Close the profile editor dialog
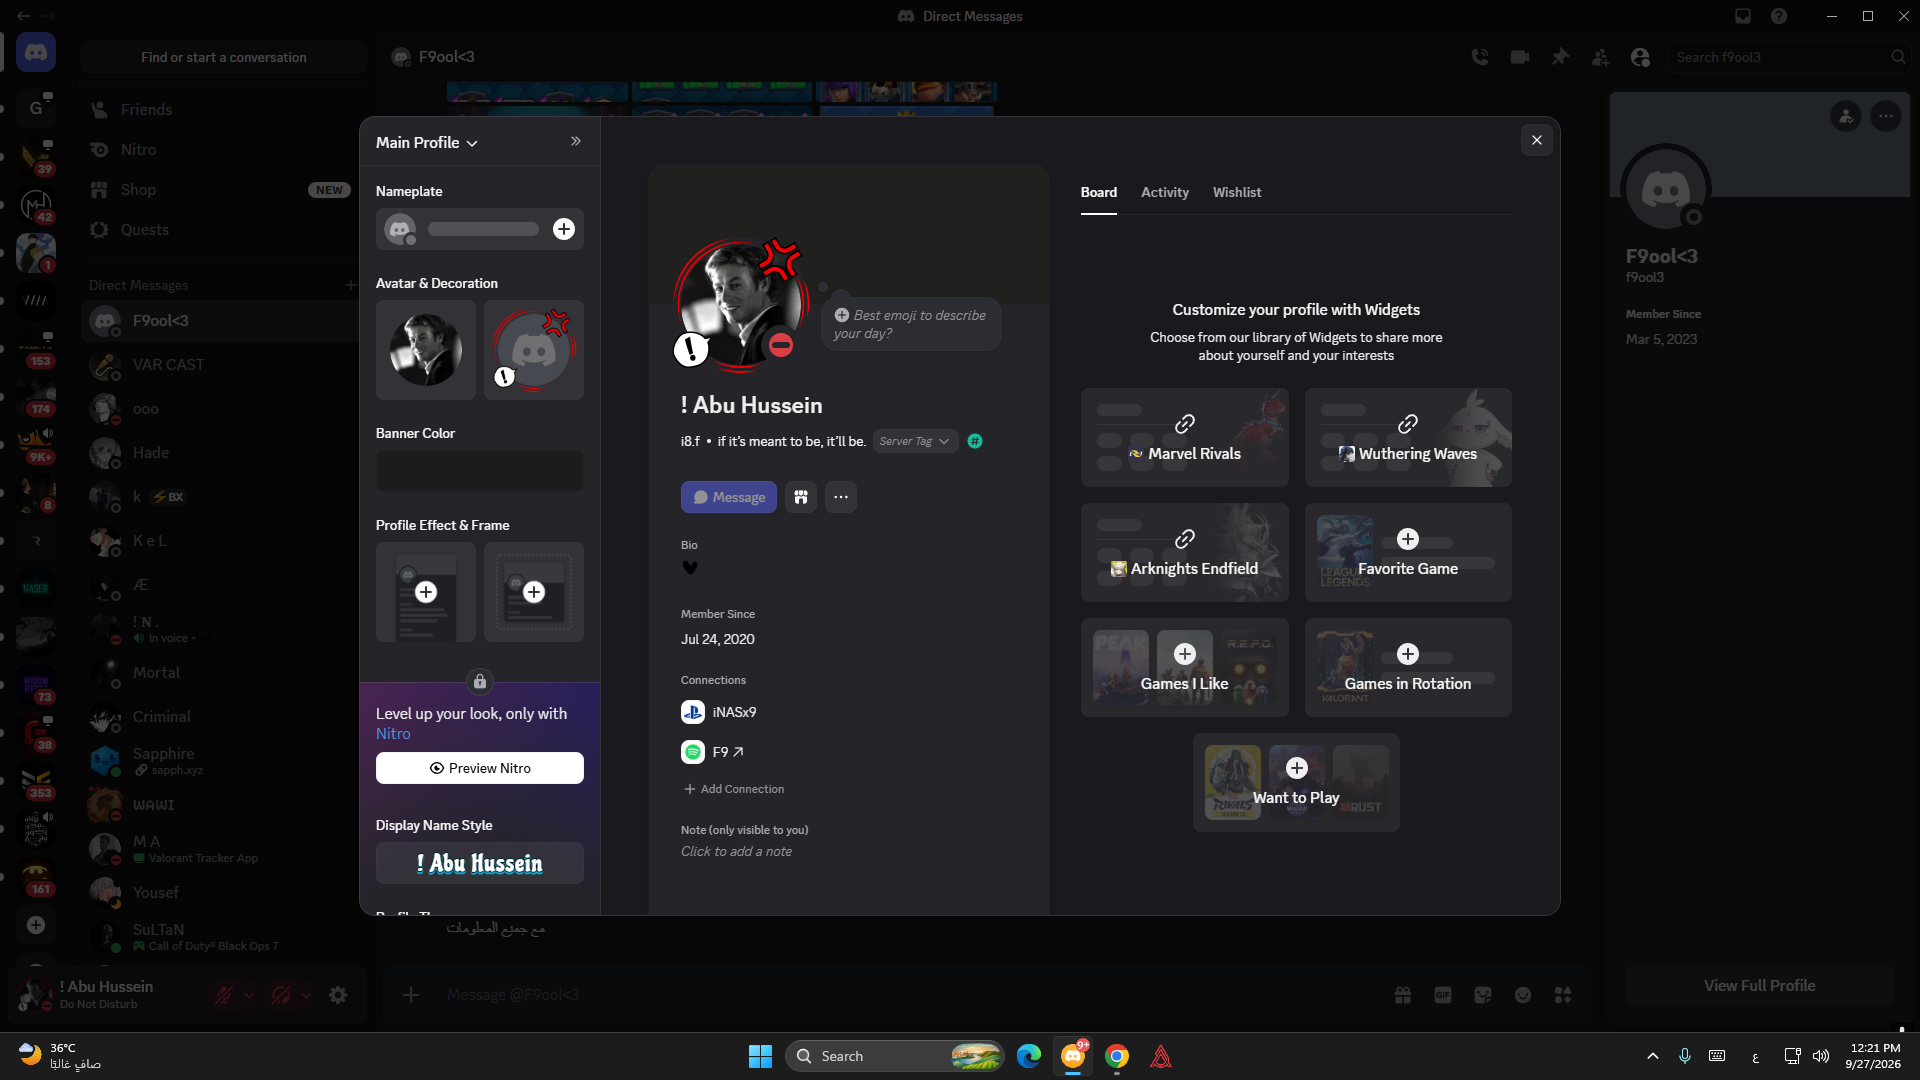Screen dimensions: 1920x1080 pos(1537,140)
